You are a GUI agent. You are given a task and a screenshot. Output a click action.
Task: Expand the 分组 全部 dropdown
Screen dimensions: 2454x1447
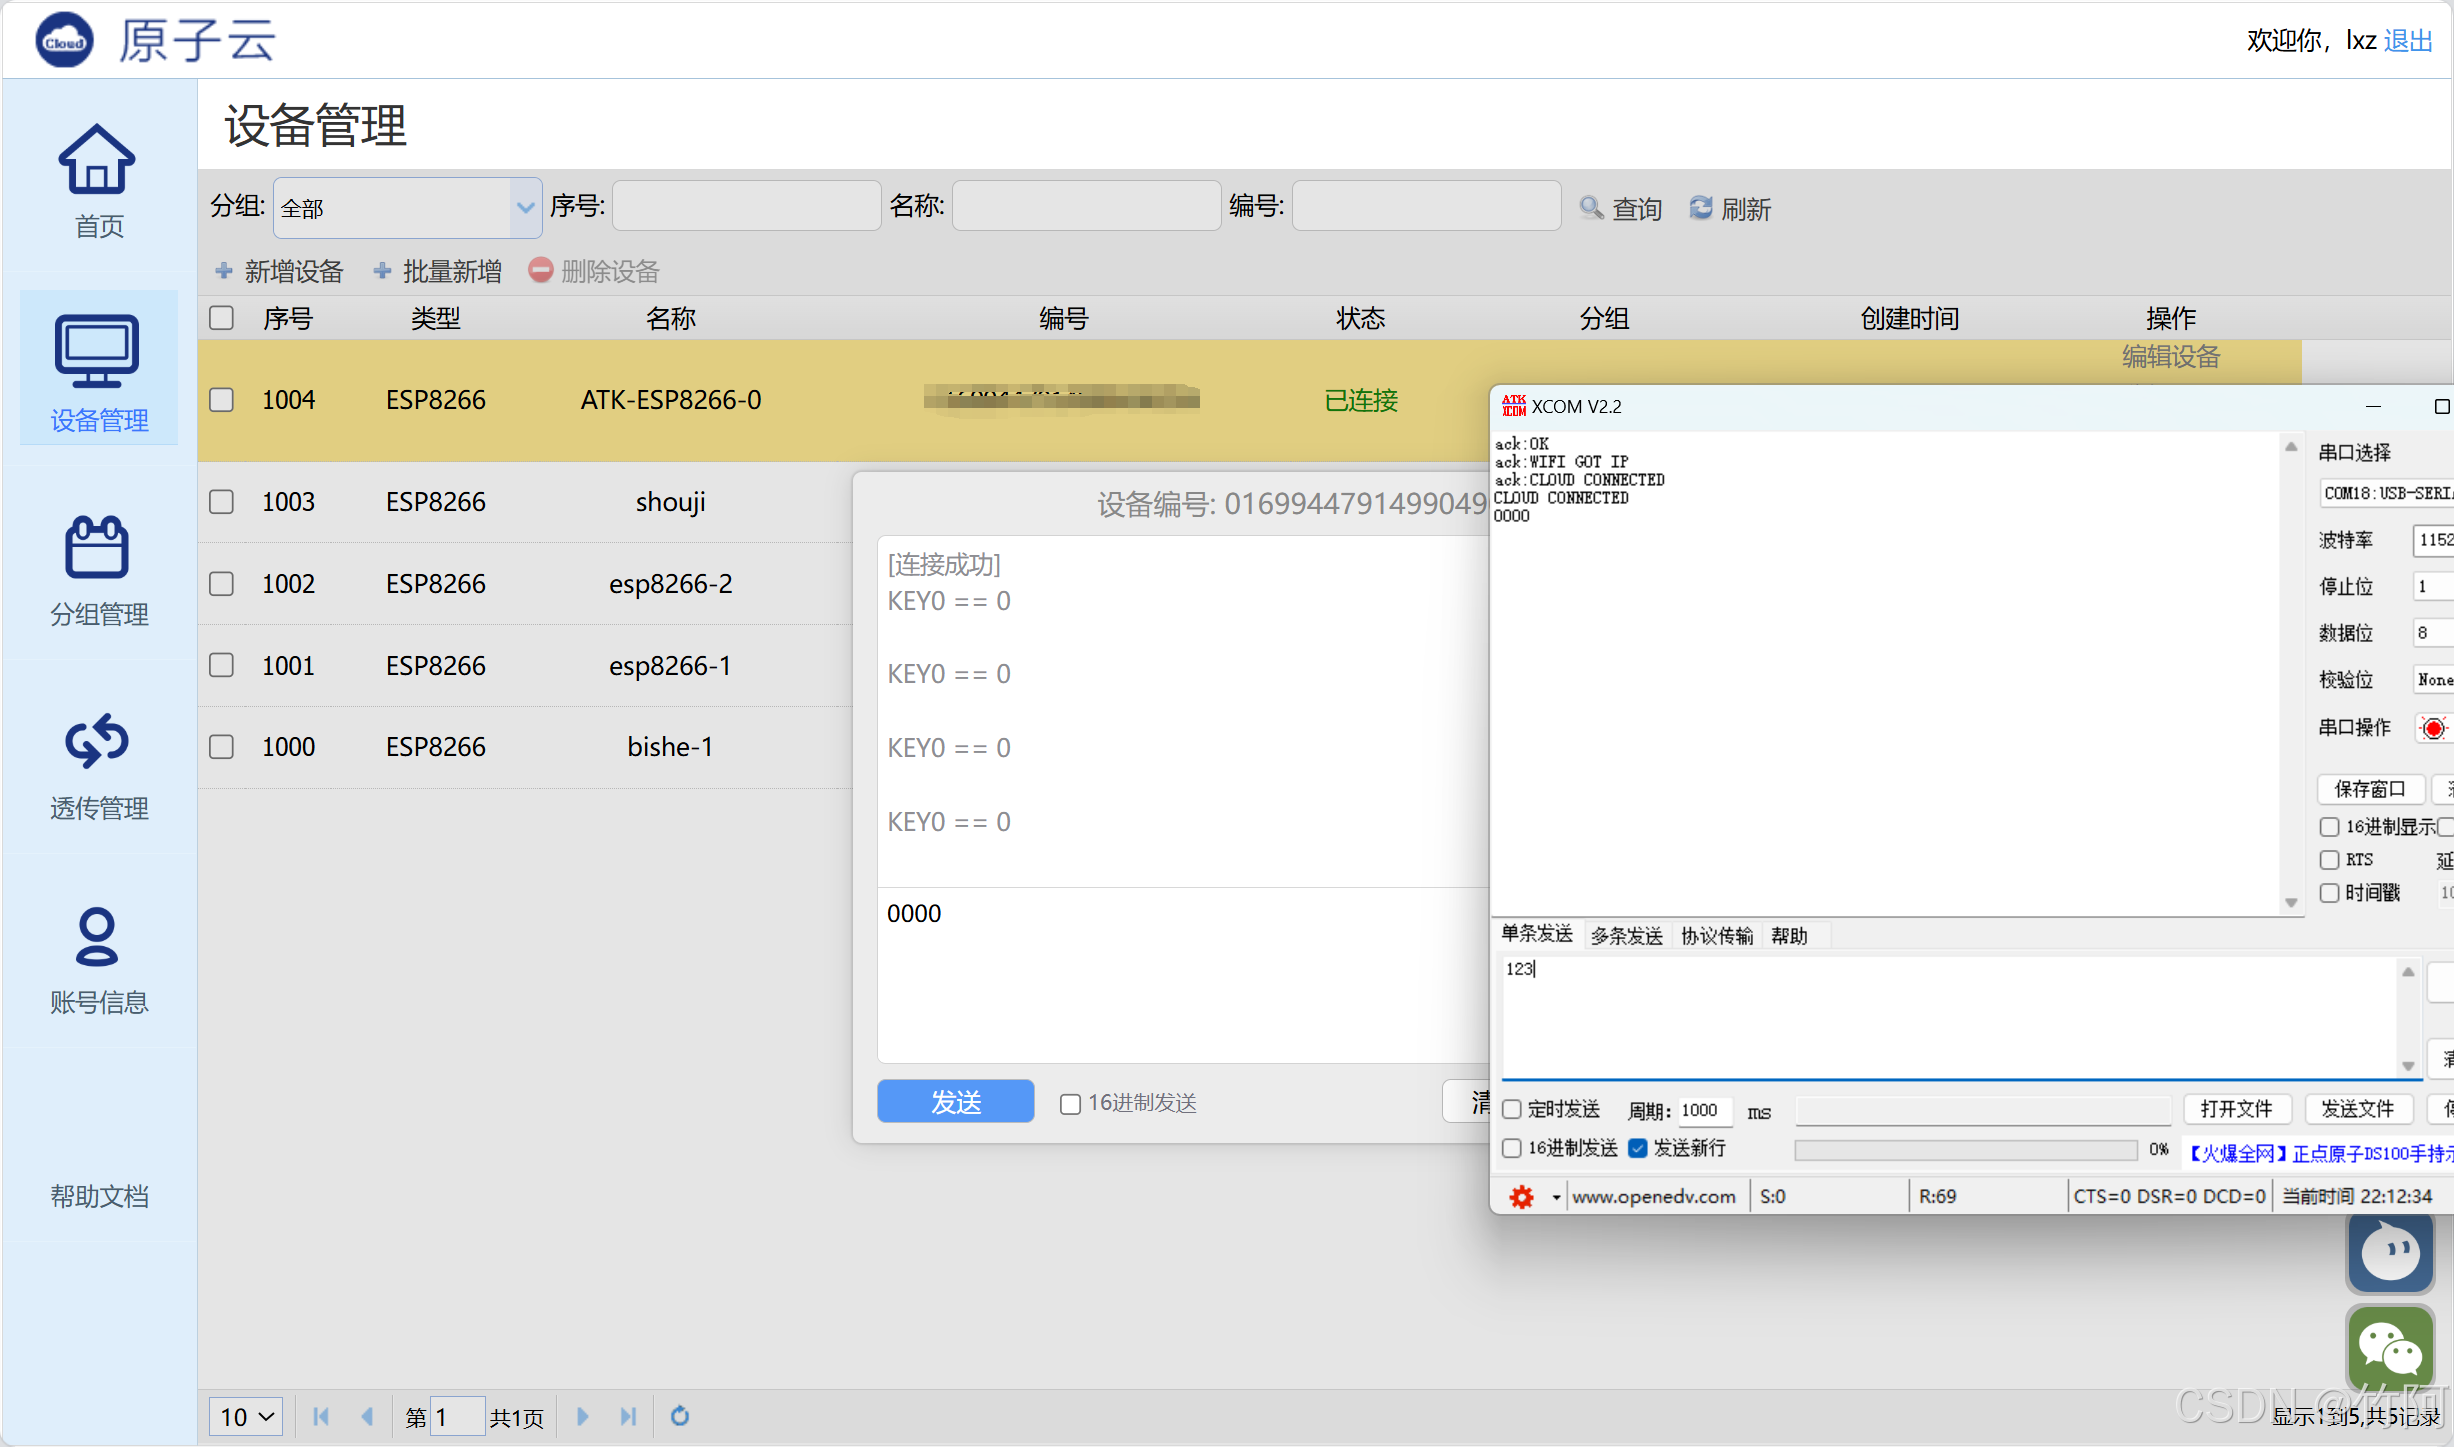pyautogui.click(x=525, y=208)
